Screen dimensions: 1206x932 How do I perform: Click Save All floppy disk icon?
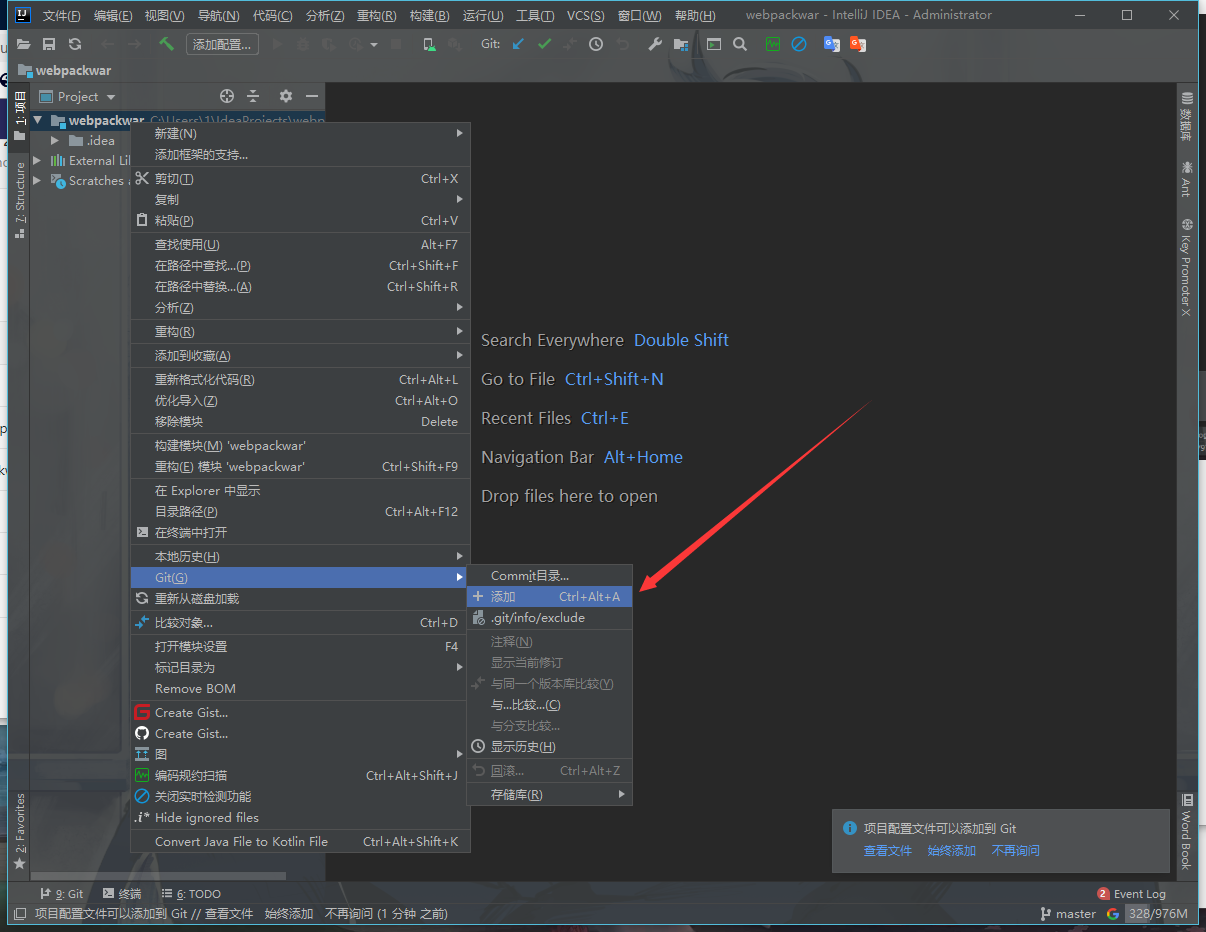pyautogui.click(x=49, y=44)
